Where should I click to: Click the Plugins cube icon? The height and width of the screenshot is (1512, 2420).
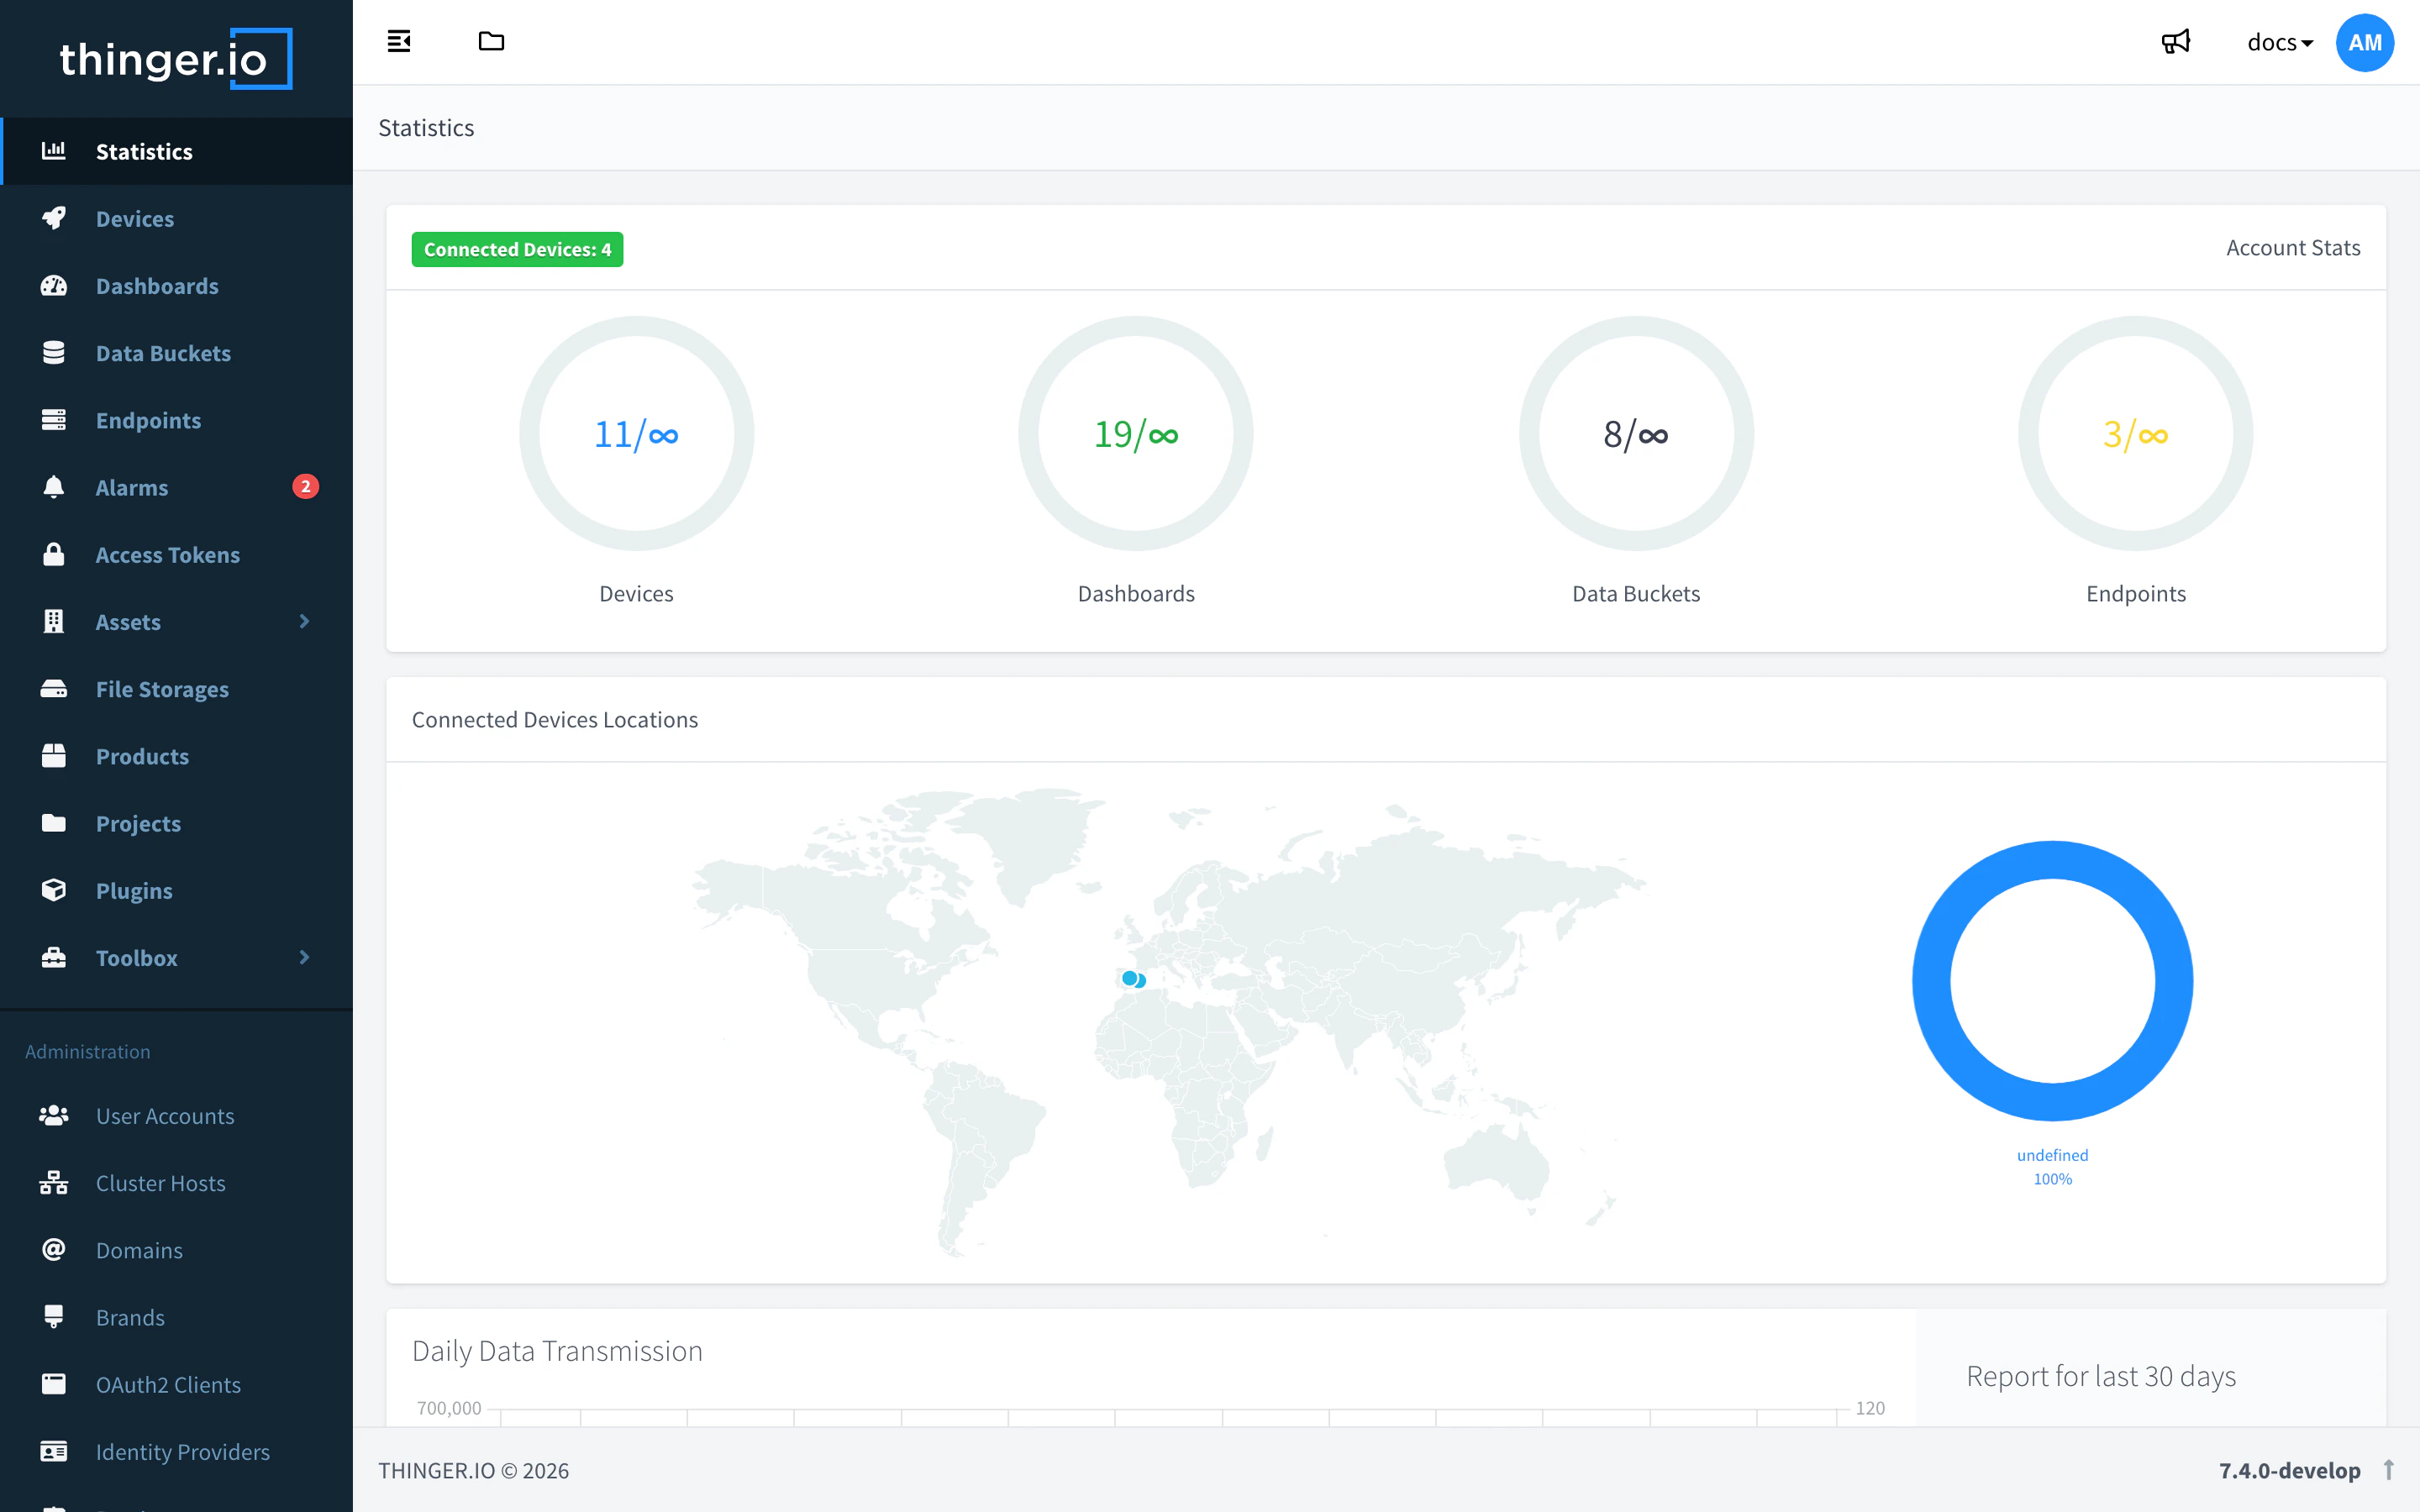coord(54,889)
